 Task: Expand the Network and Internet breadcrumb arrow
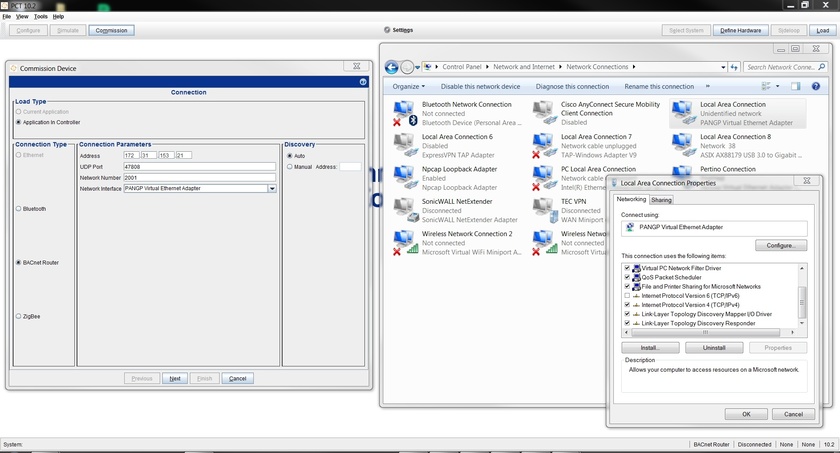coord(560,67)
